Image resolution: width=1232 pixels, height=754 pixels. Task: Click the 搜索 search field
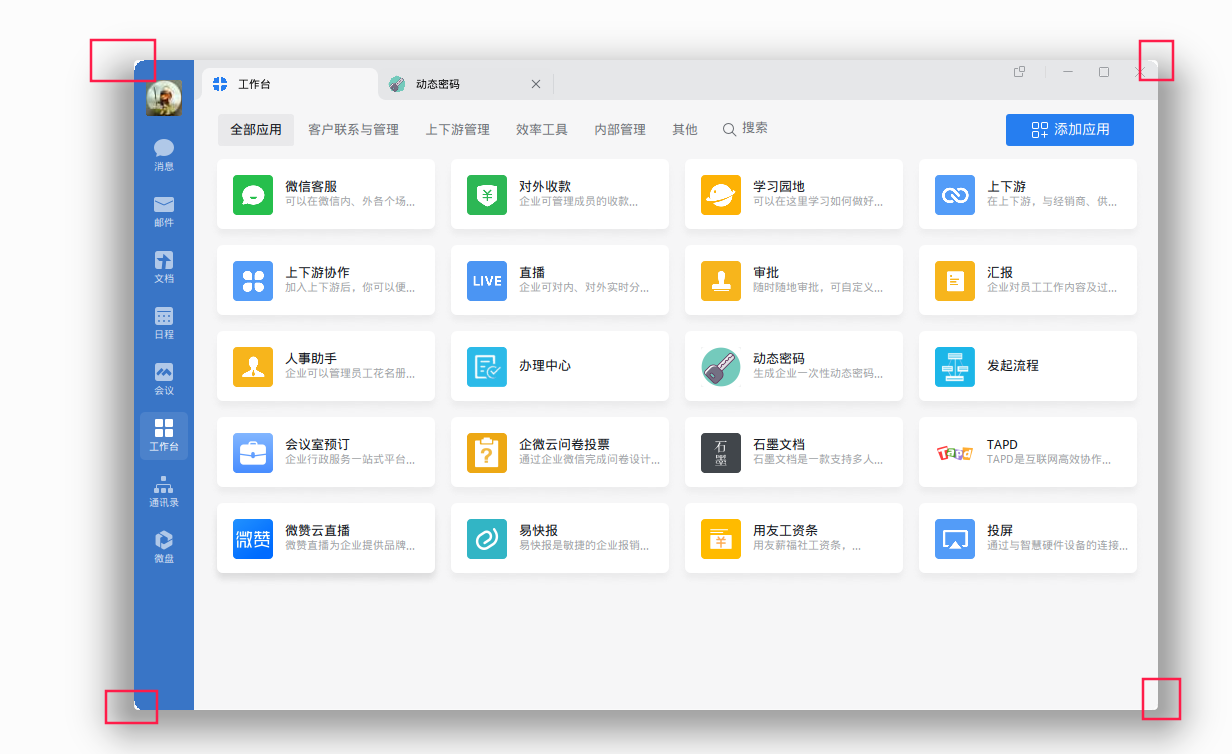[746, 129]
